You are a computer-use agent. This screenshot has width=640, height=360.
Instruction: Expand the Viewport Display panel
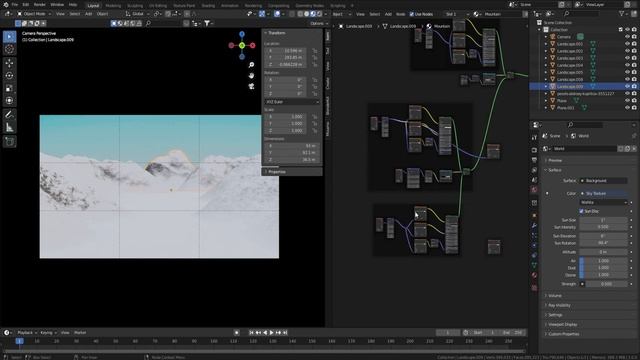click(562, 324)
